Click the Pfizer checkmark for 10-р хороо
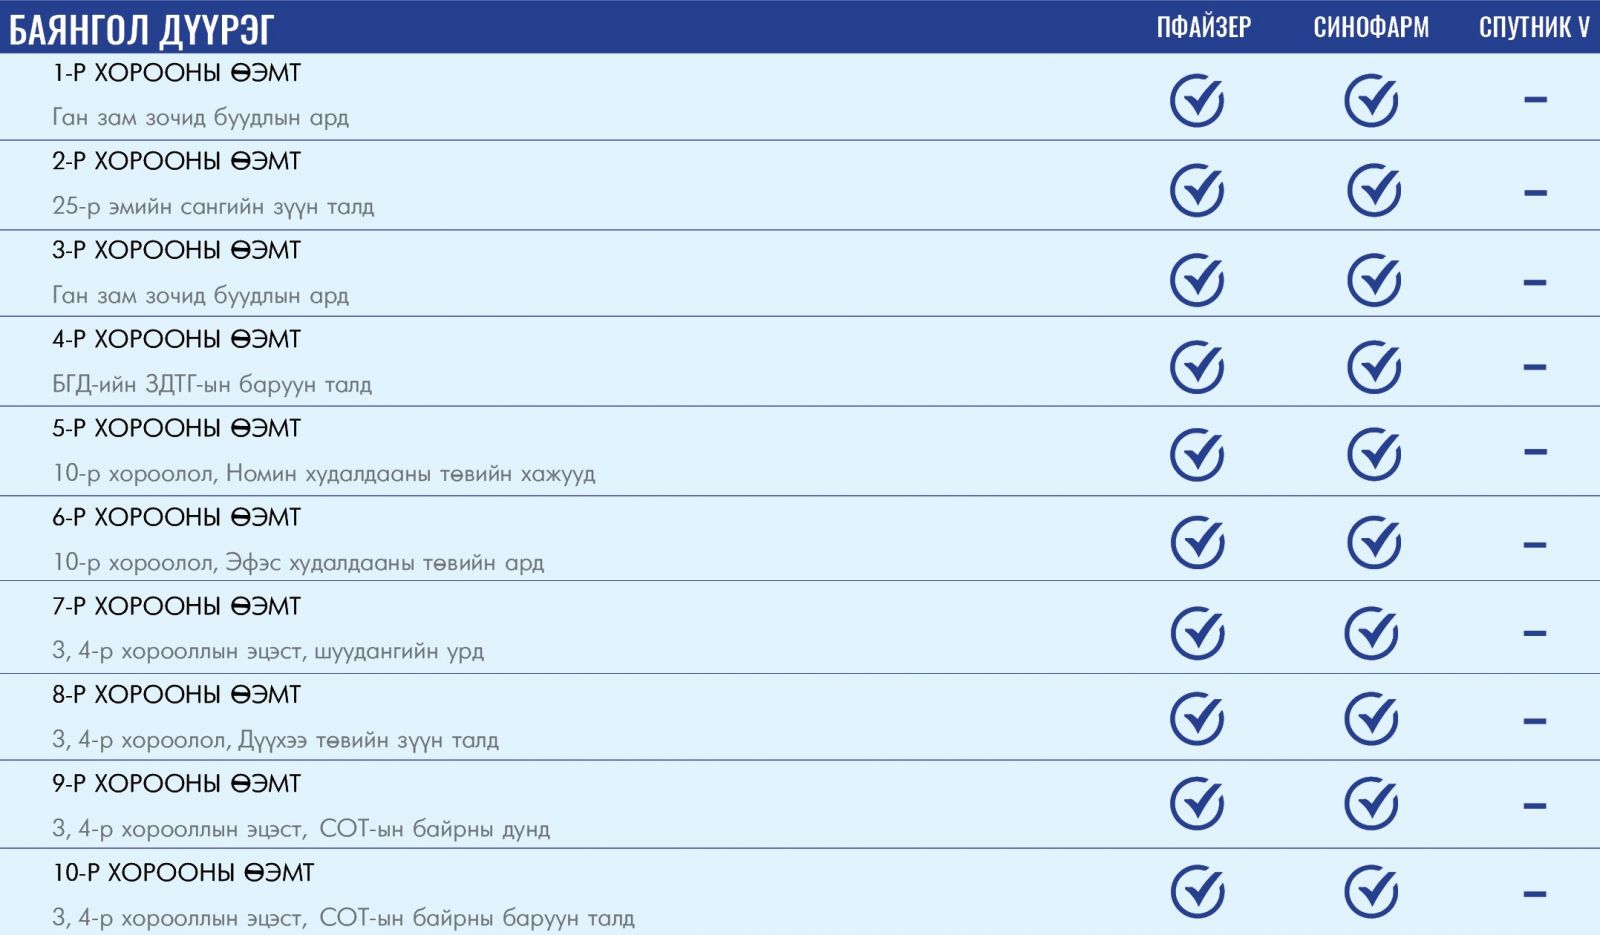1600x935 pixels. tap(1197, 892)
